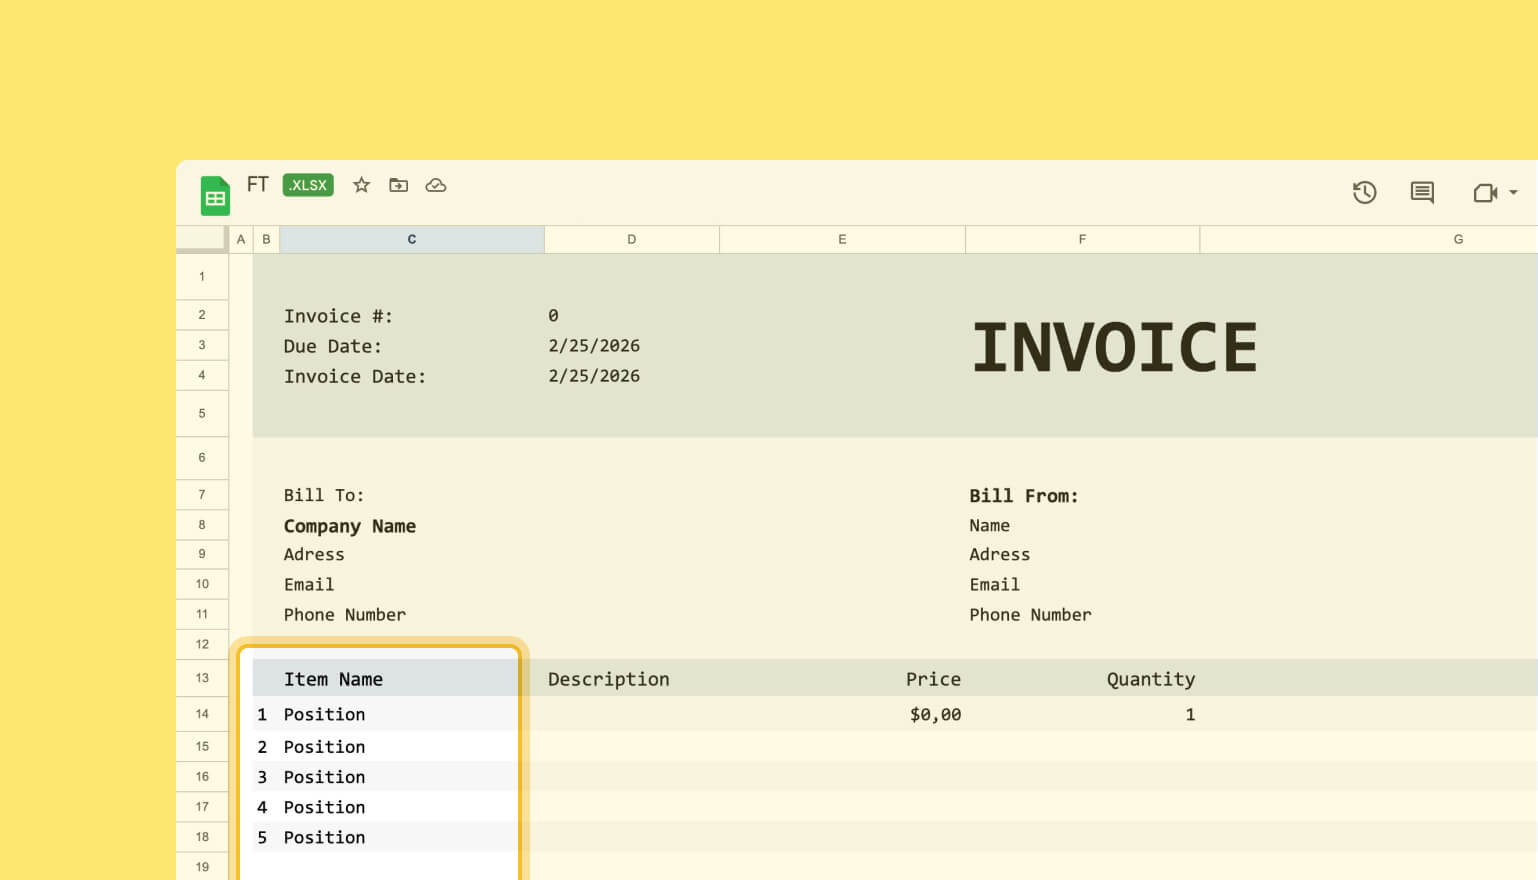Click the FT document title
The width and height of the screenshot is (1538, 880).
point(257,185)
